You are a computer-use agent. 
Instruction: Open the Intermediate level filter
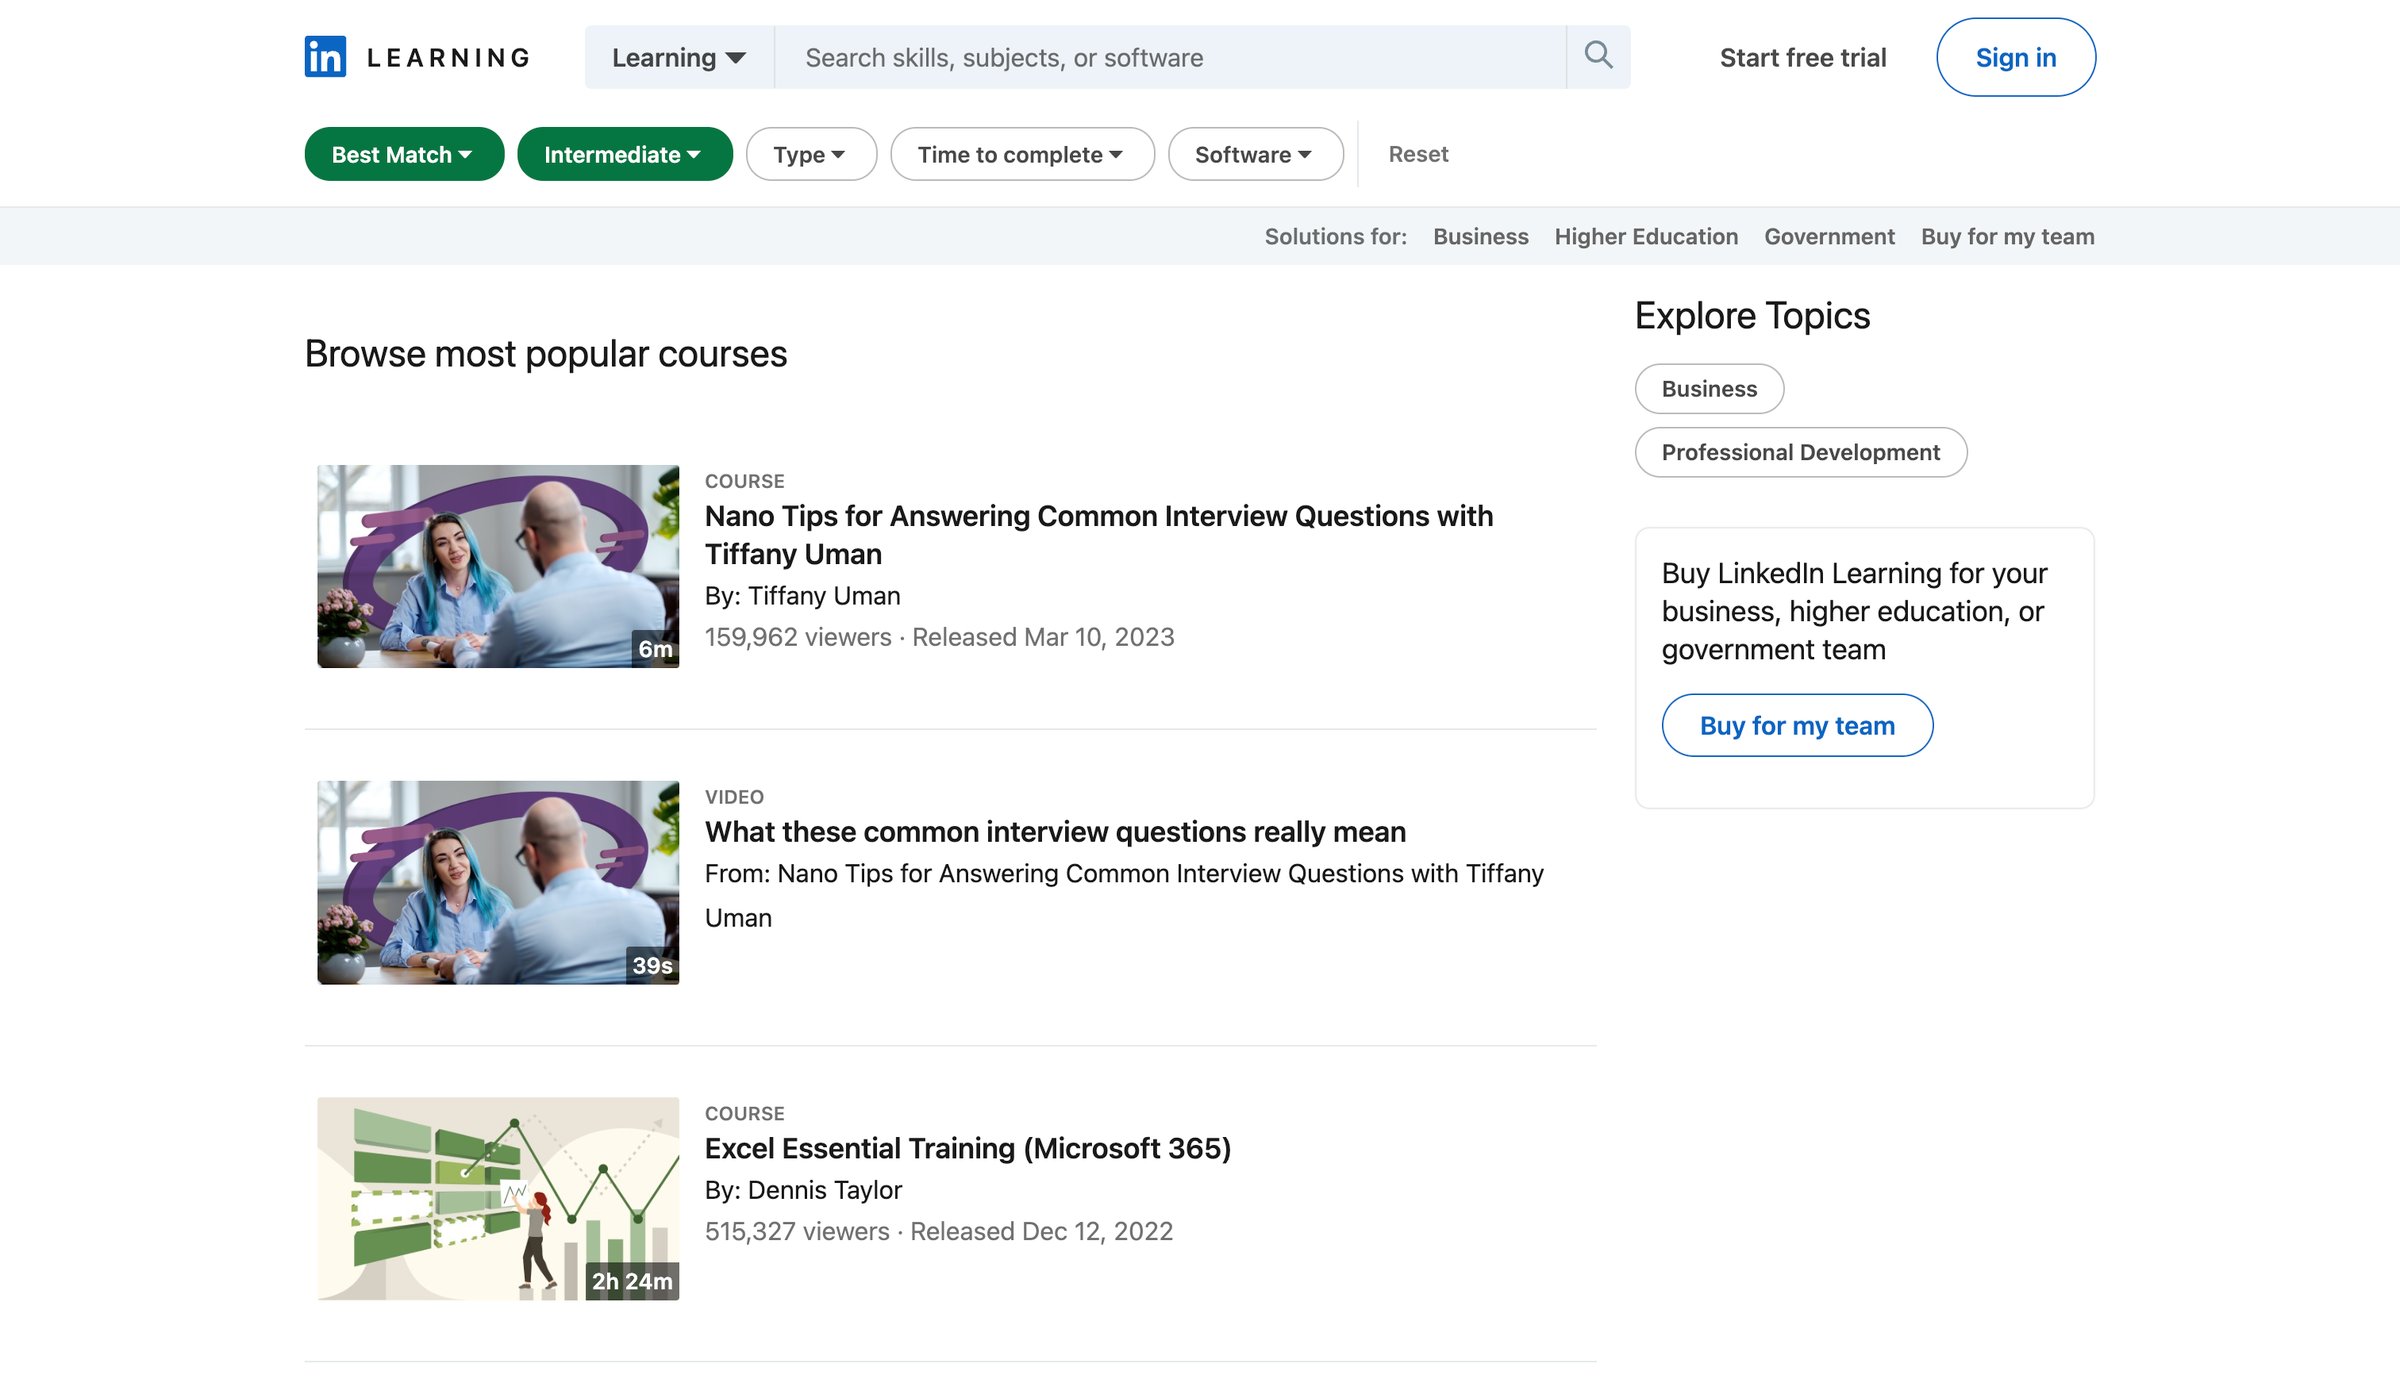[x=625, y=154]
